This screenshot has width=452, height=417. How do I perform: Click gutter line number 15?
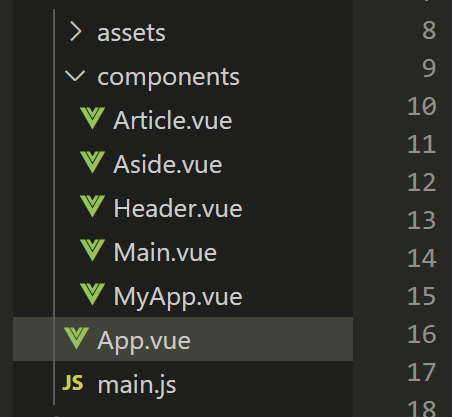click(x=422, y=296)
